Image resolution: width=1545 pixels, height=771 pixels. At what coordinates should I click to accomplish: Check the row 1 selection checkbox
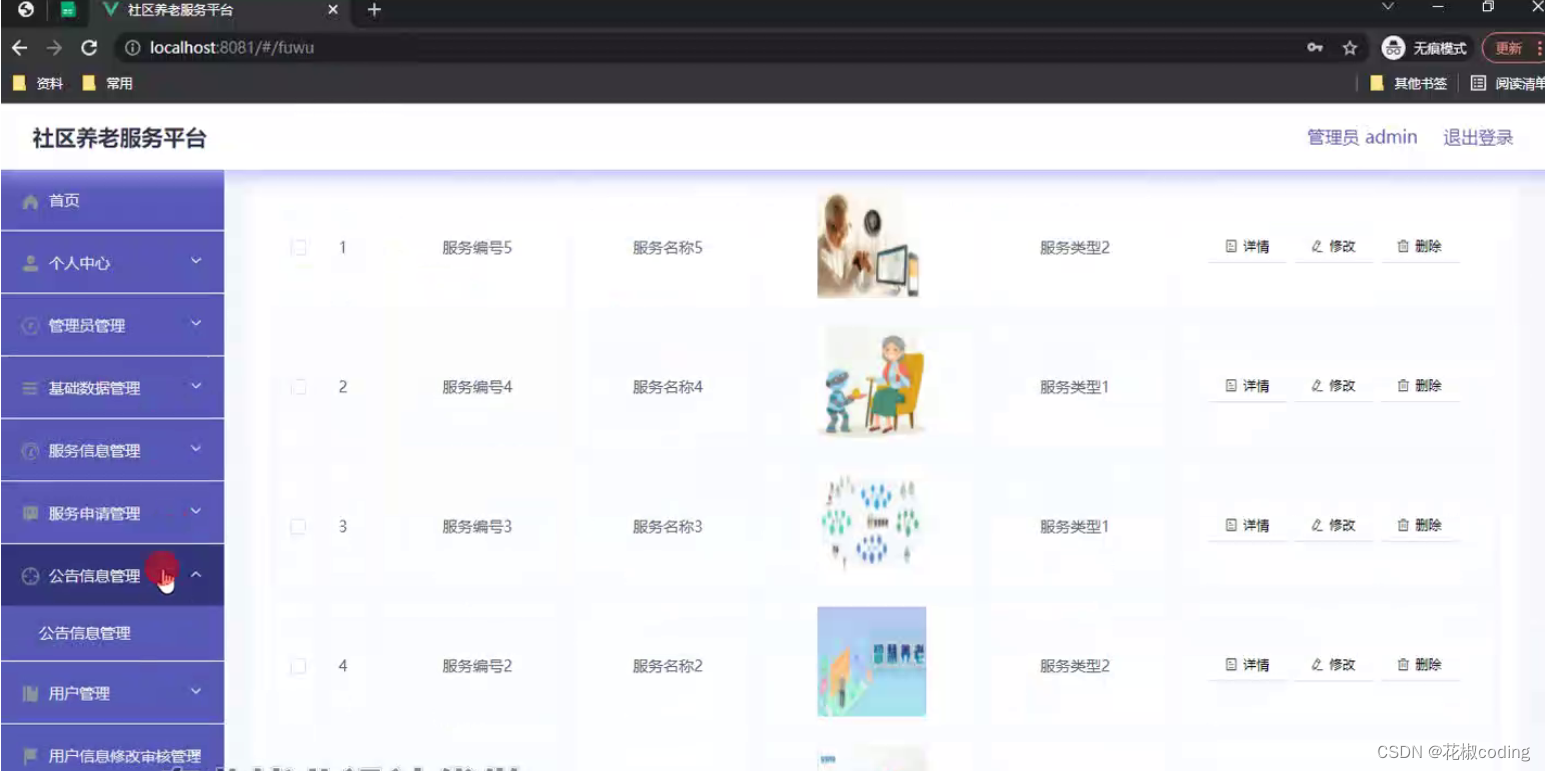click(x=298, y=247)
